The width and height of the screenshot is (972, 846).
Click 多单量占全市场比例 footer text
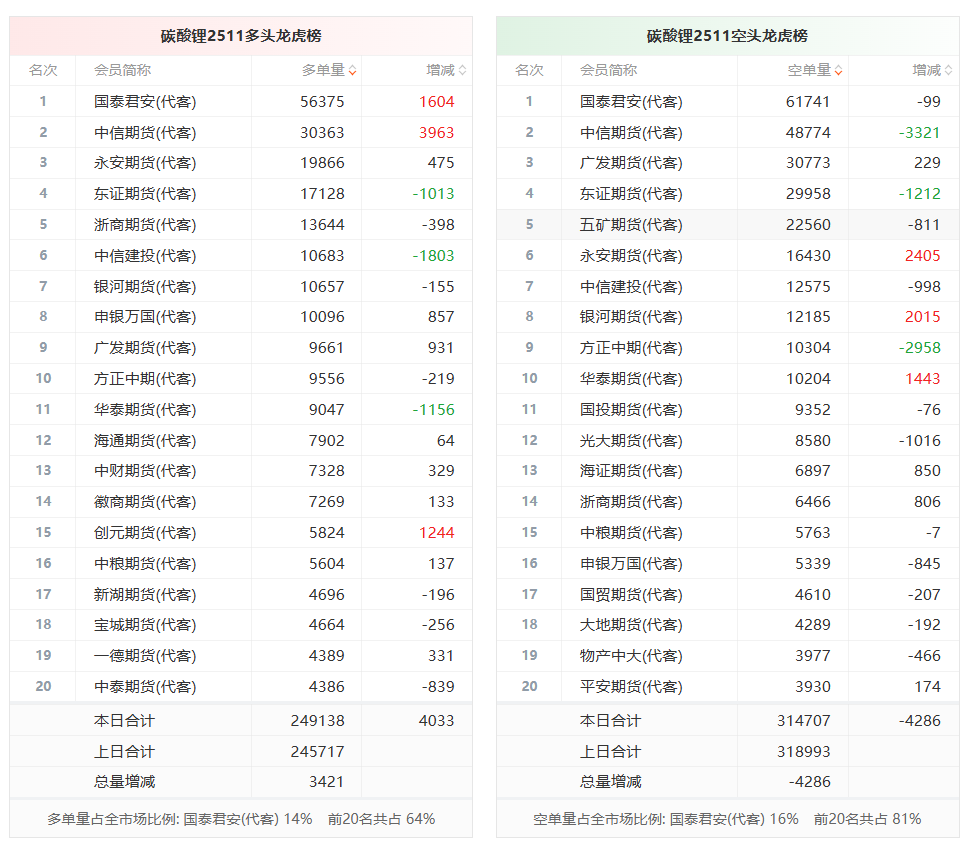click(241, 820)
